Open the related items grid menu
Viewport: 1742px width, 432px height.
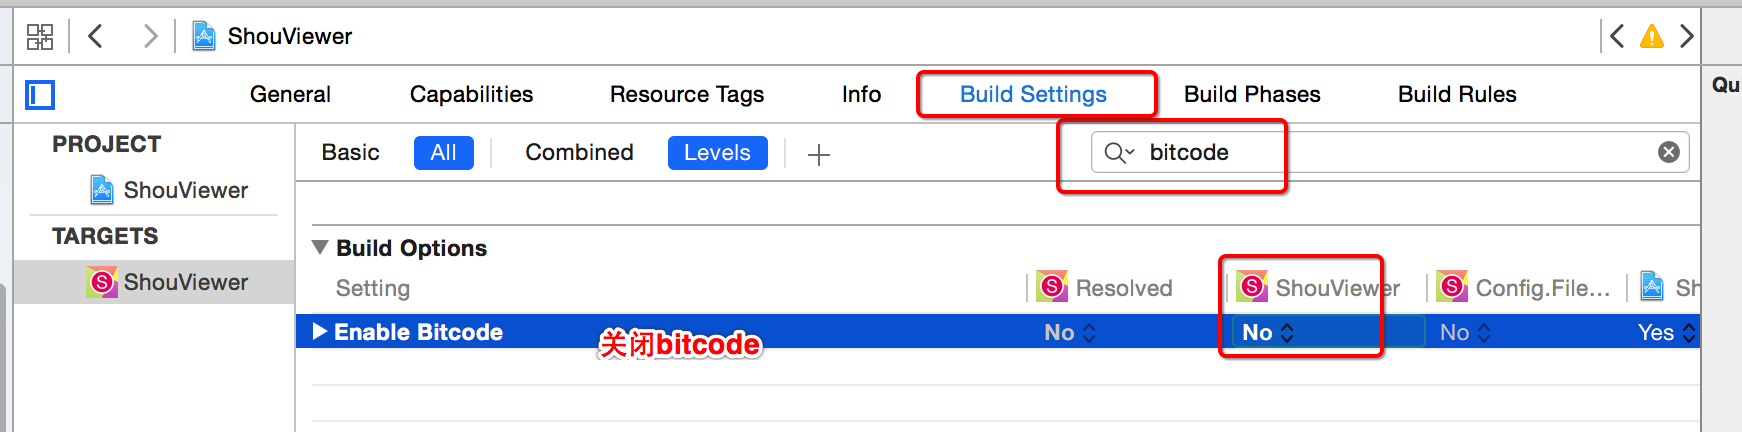[x=40, y=37]
